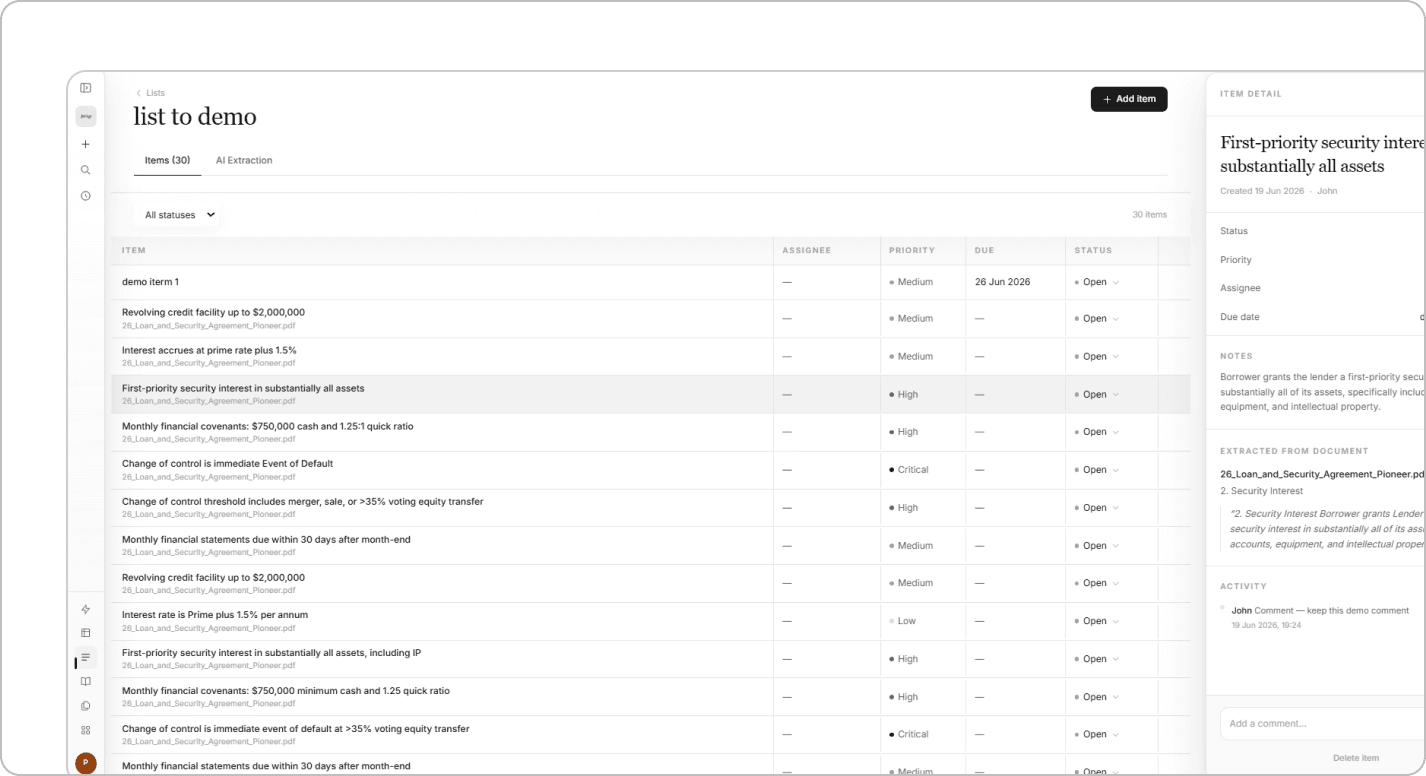
Task: Switch to the Items (30) tab
Action: 167,160
